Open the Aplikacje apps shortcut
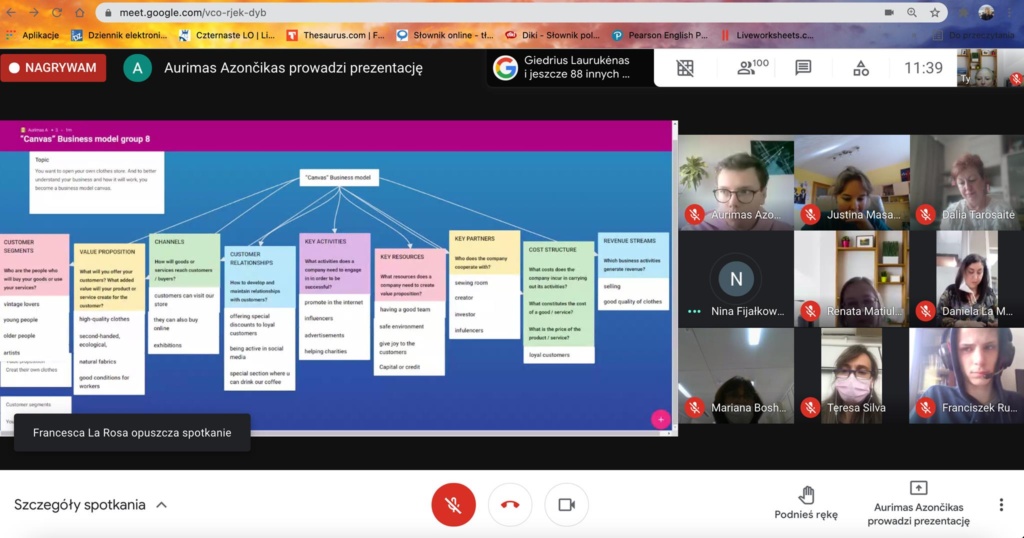The height and width of the screenshot is (538, 1024). point(33,35)
